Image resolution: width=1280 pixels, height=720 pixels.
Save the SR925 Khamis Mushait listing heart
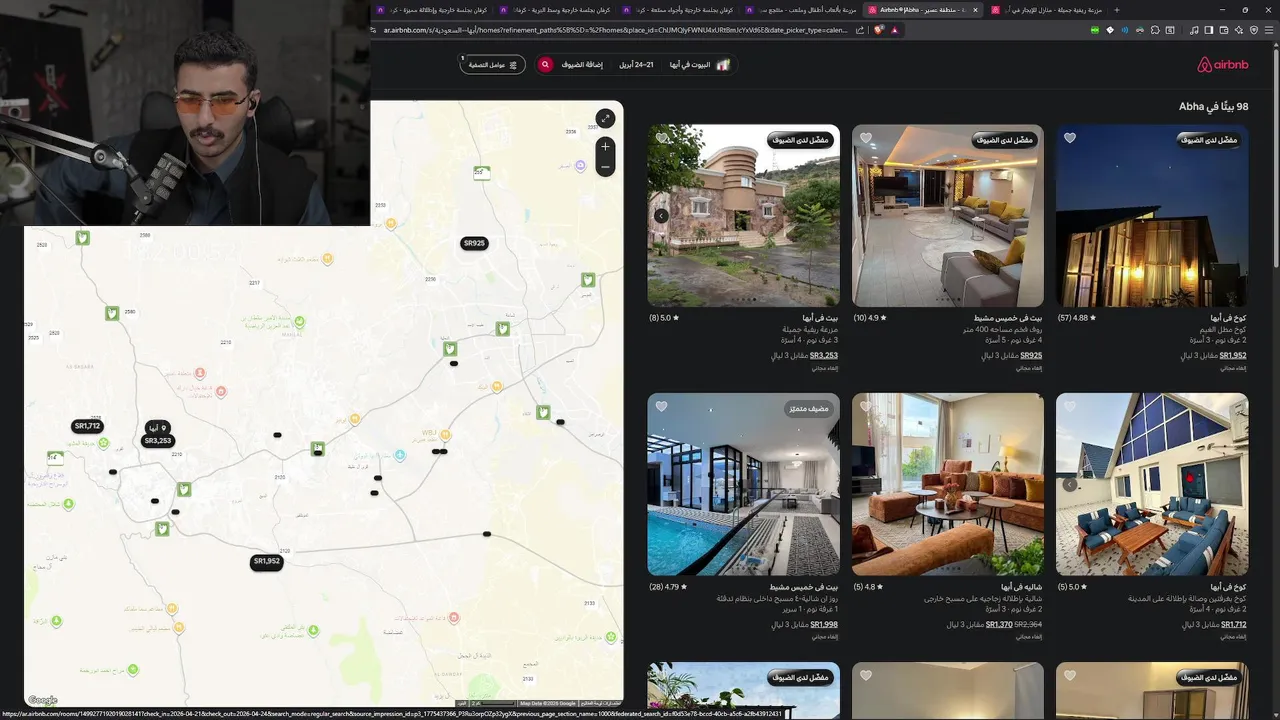[866, 138]
